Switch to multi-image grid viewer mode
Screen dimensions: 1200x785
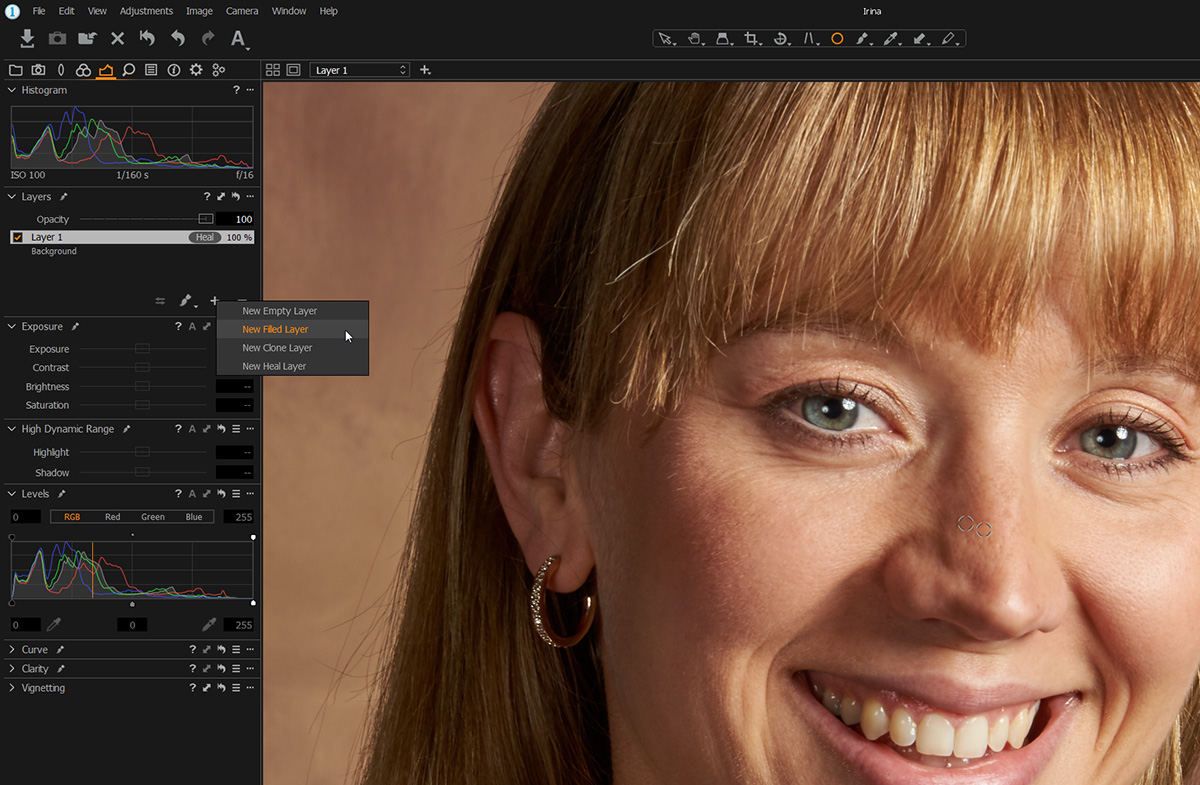pos(273,70)
